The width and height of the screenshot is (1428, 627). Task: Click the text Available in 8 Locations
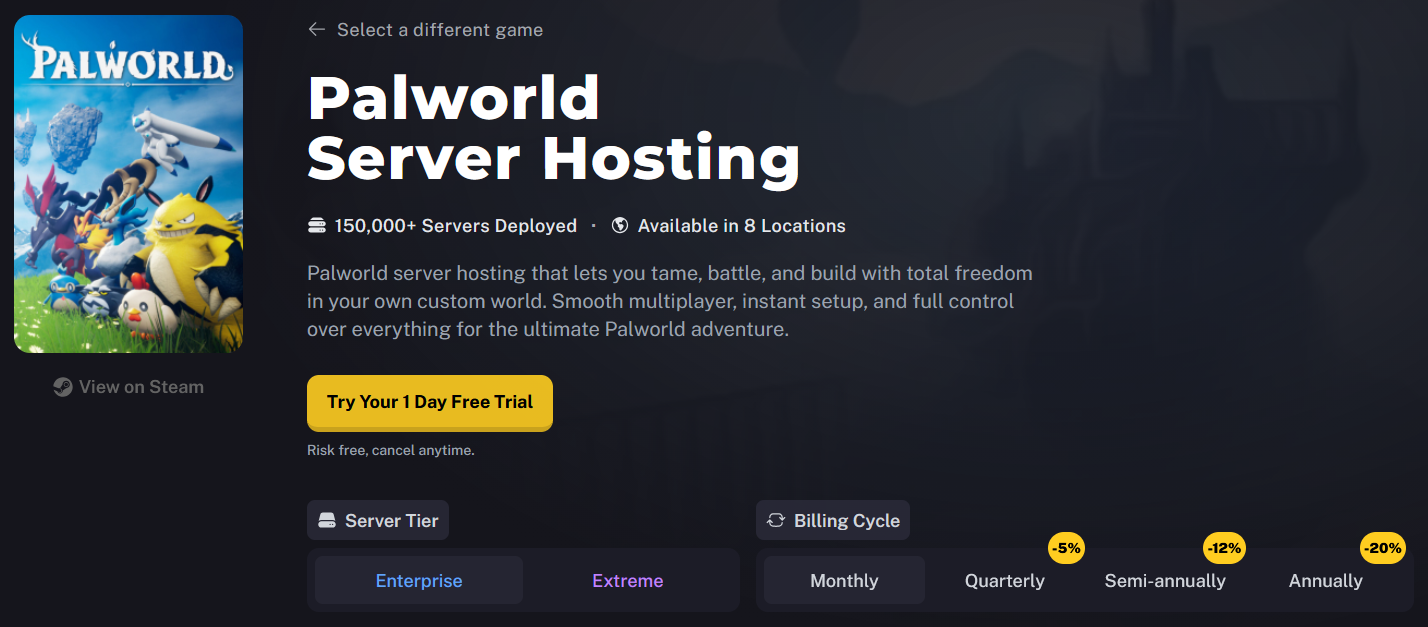click(x=742, y=226)
